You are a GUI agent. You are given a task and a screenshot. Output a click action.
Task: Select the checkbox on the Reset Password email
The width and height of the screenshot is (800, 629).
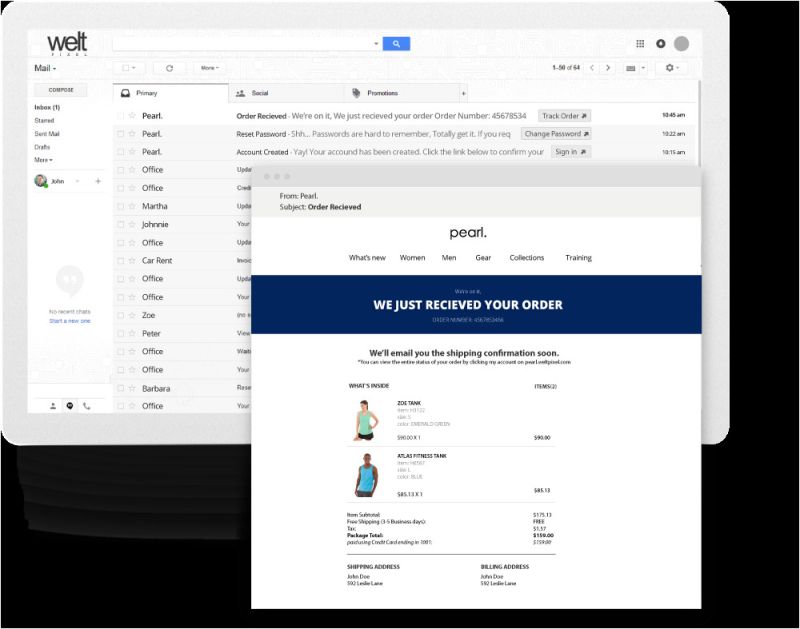[120, 134]
